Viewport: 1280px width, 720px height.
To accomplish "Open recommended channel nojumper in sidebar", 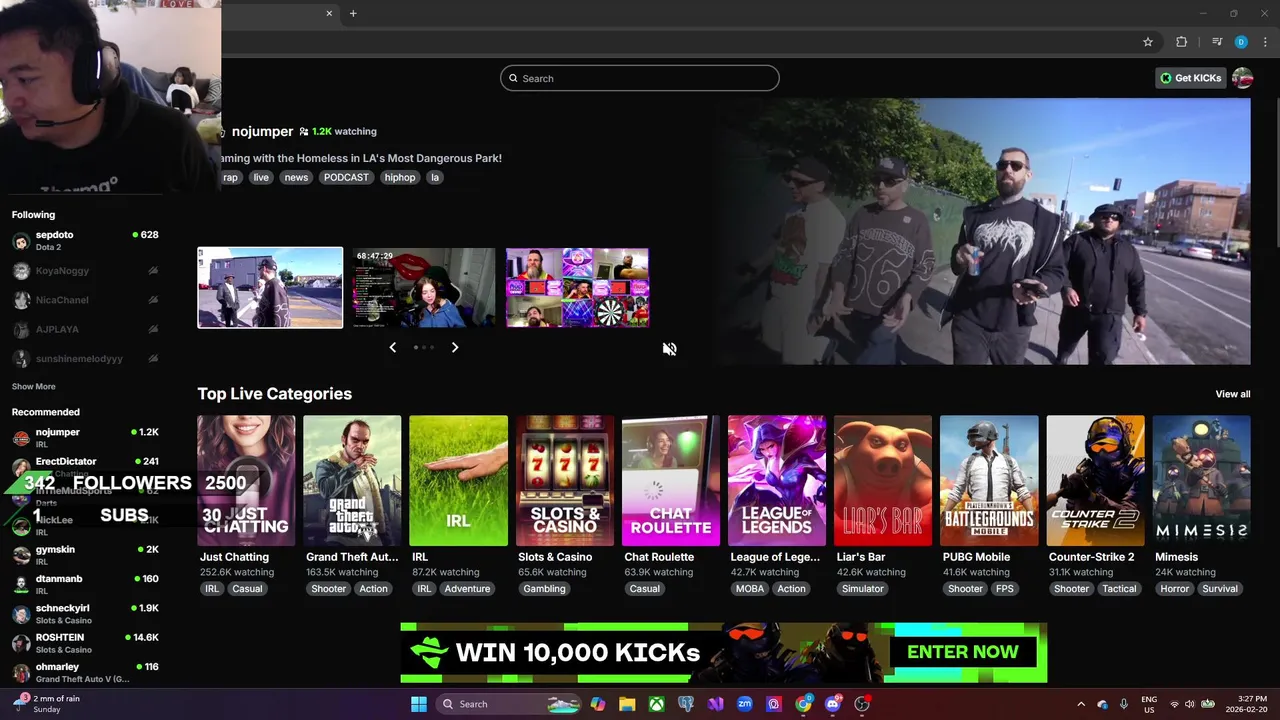I will point(85,438).
